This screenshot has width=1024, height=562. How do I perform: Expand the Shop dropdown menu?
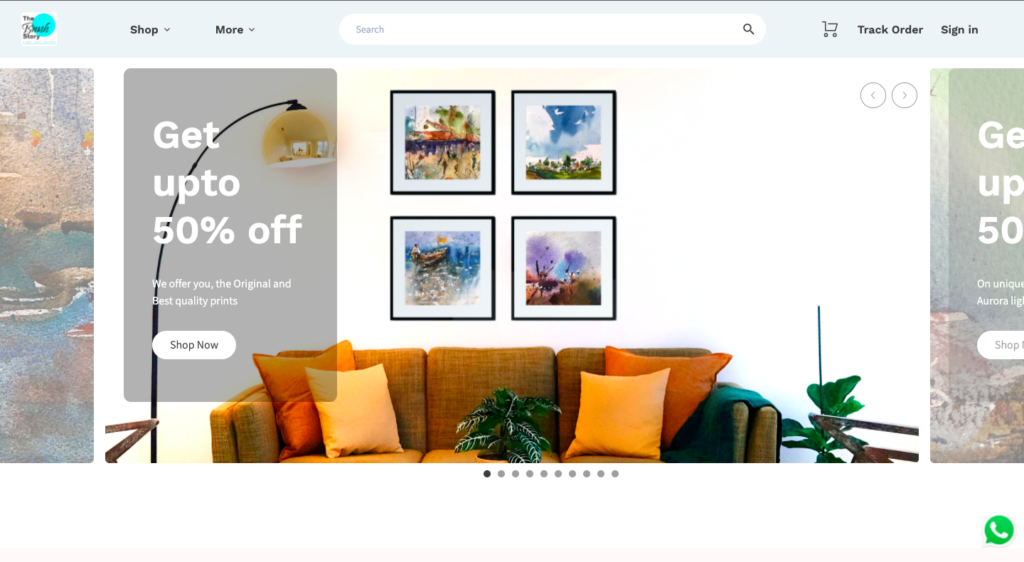click(150, 29)
